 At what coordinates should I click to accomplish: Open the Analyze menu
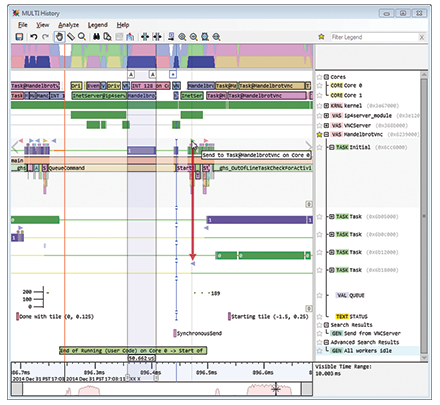69,25
